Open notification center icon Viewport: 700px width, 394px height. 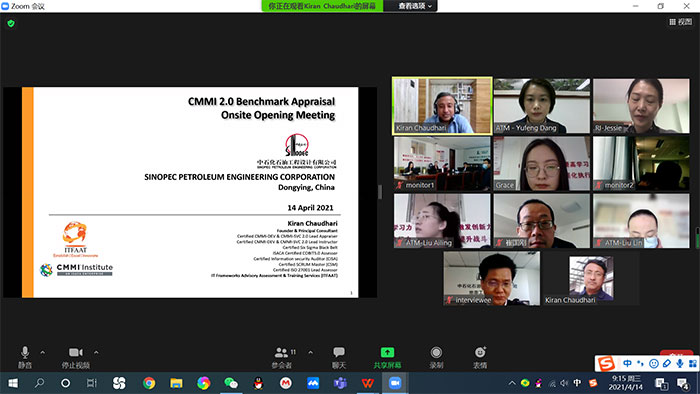point(683,383)
